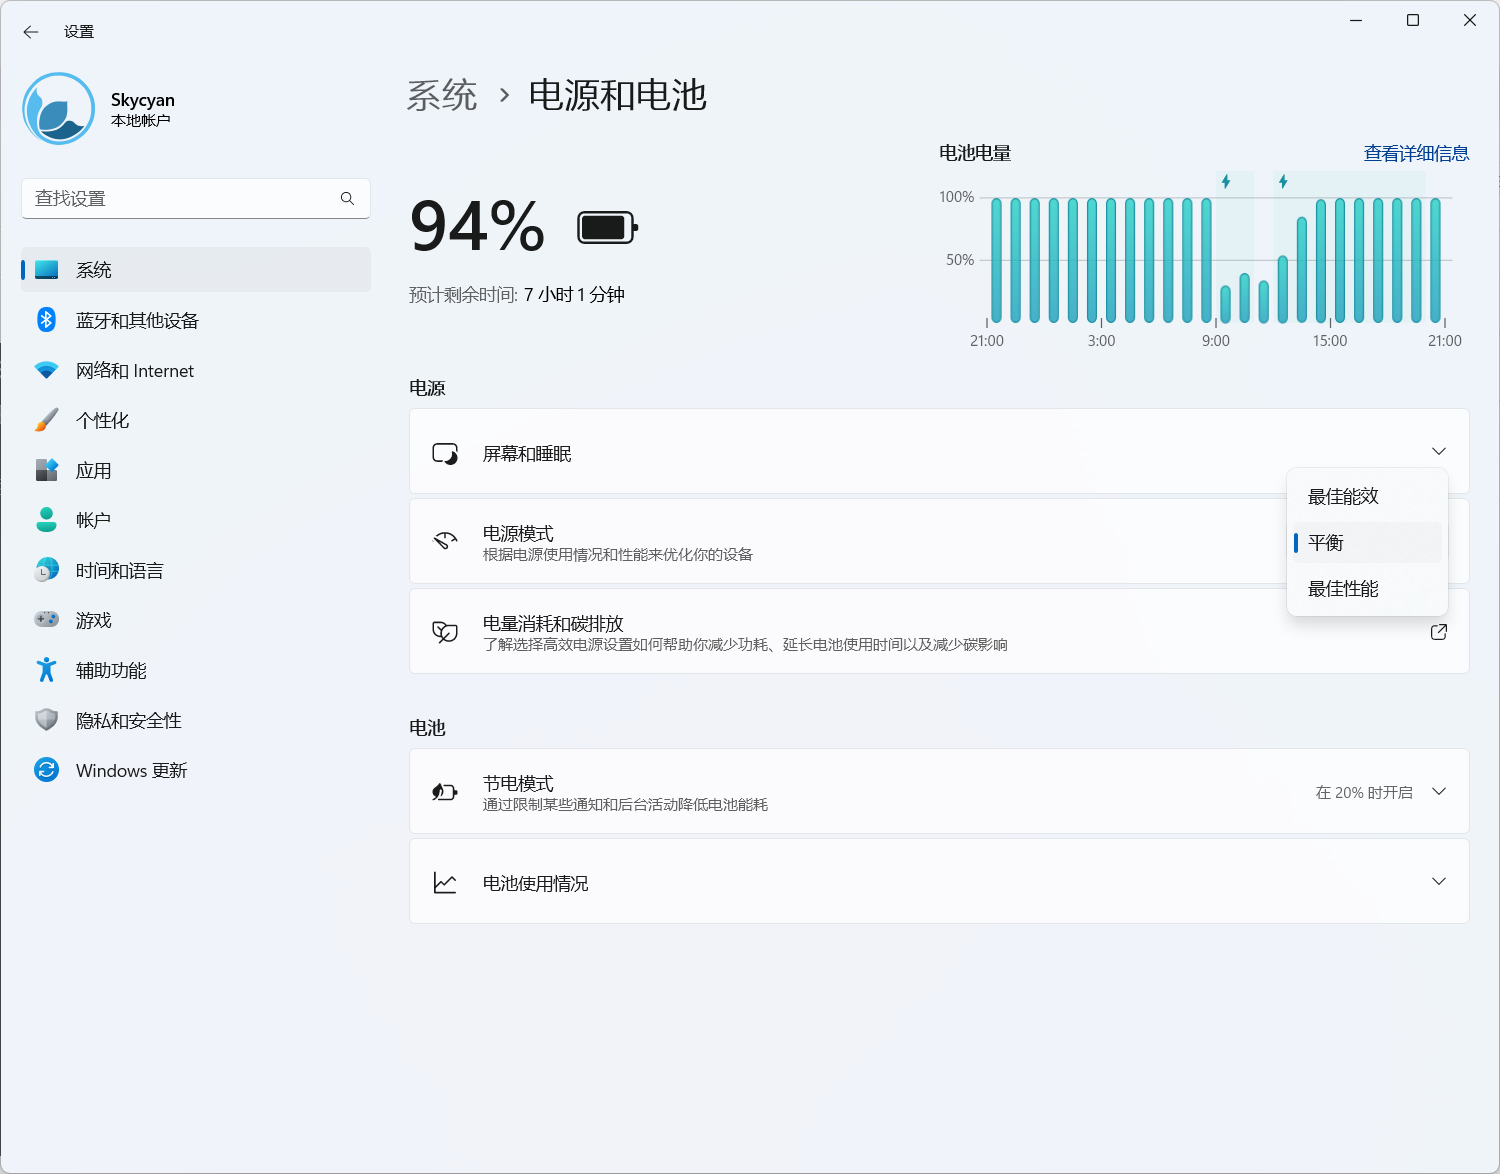Expand the 屏幕和睡眠 chevron

click(1439, 452)
